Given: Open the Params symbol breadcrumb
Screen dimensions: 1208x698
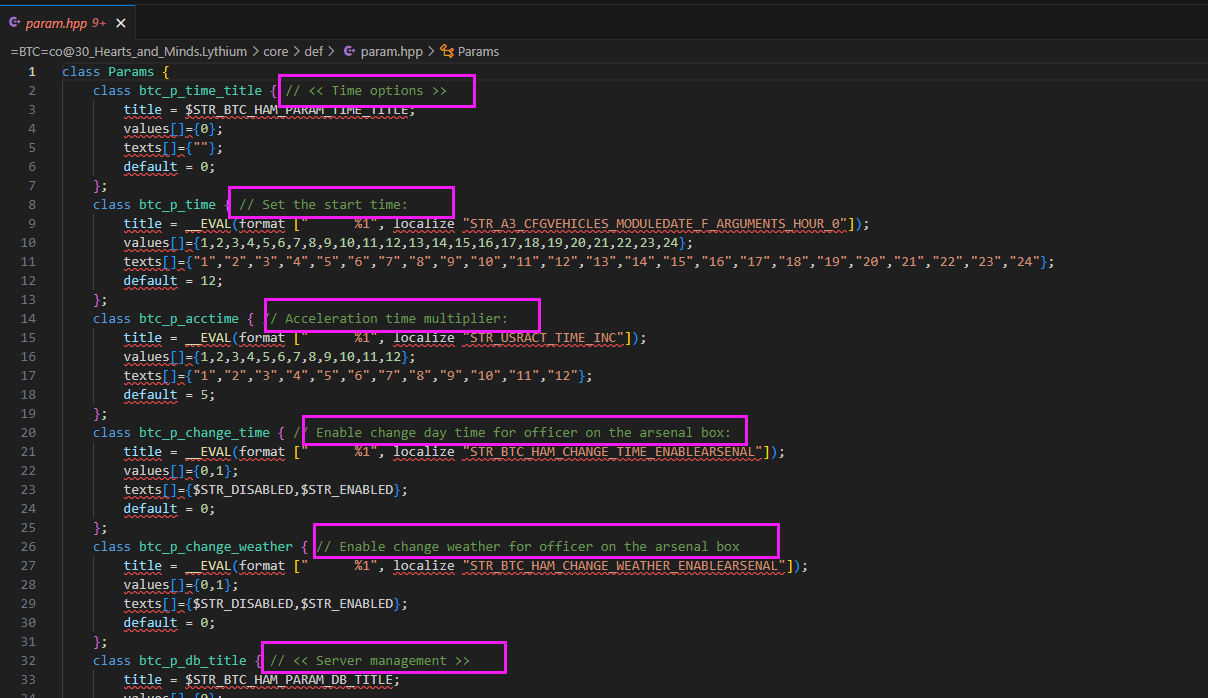Looking at the screenshot, I should point(479,51).
